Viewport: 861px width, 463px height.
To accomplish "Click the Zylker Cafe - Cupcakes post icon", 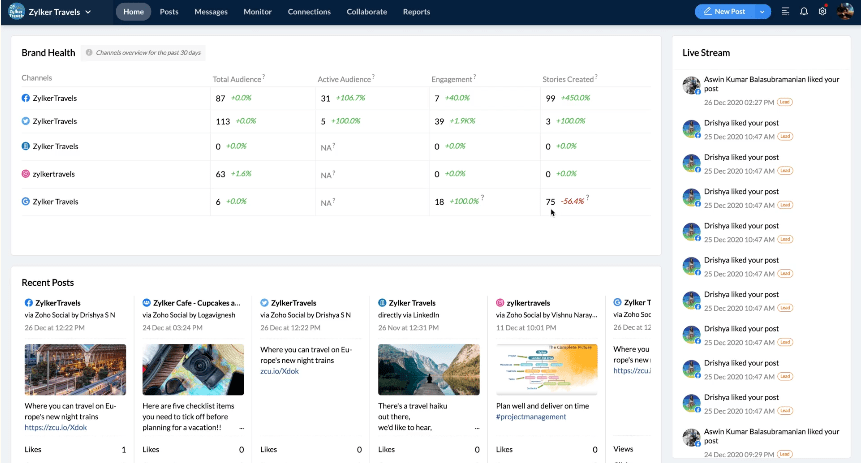I will [147, 303].
